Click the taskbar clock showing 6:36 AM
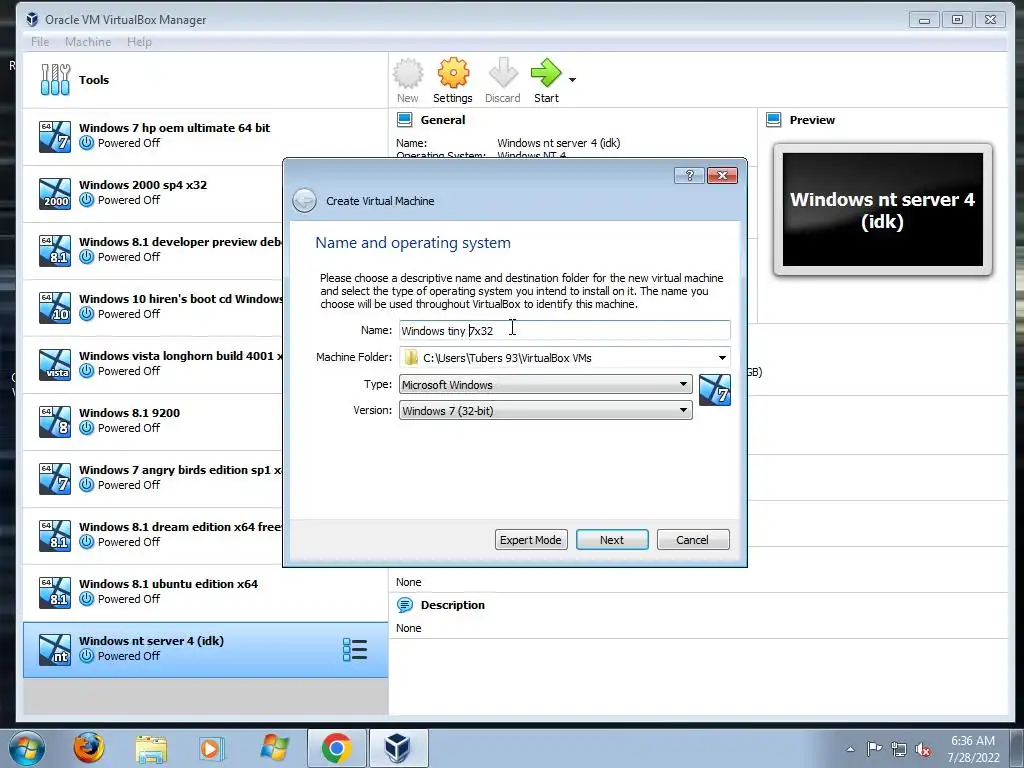 pyautogui.click(x=973, y=749)
